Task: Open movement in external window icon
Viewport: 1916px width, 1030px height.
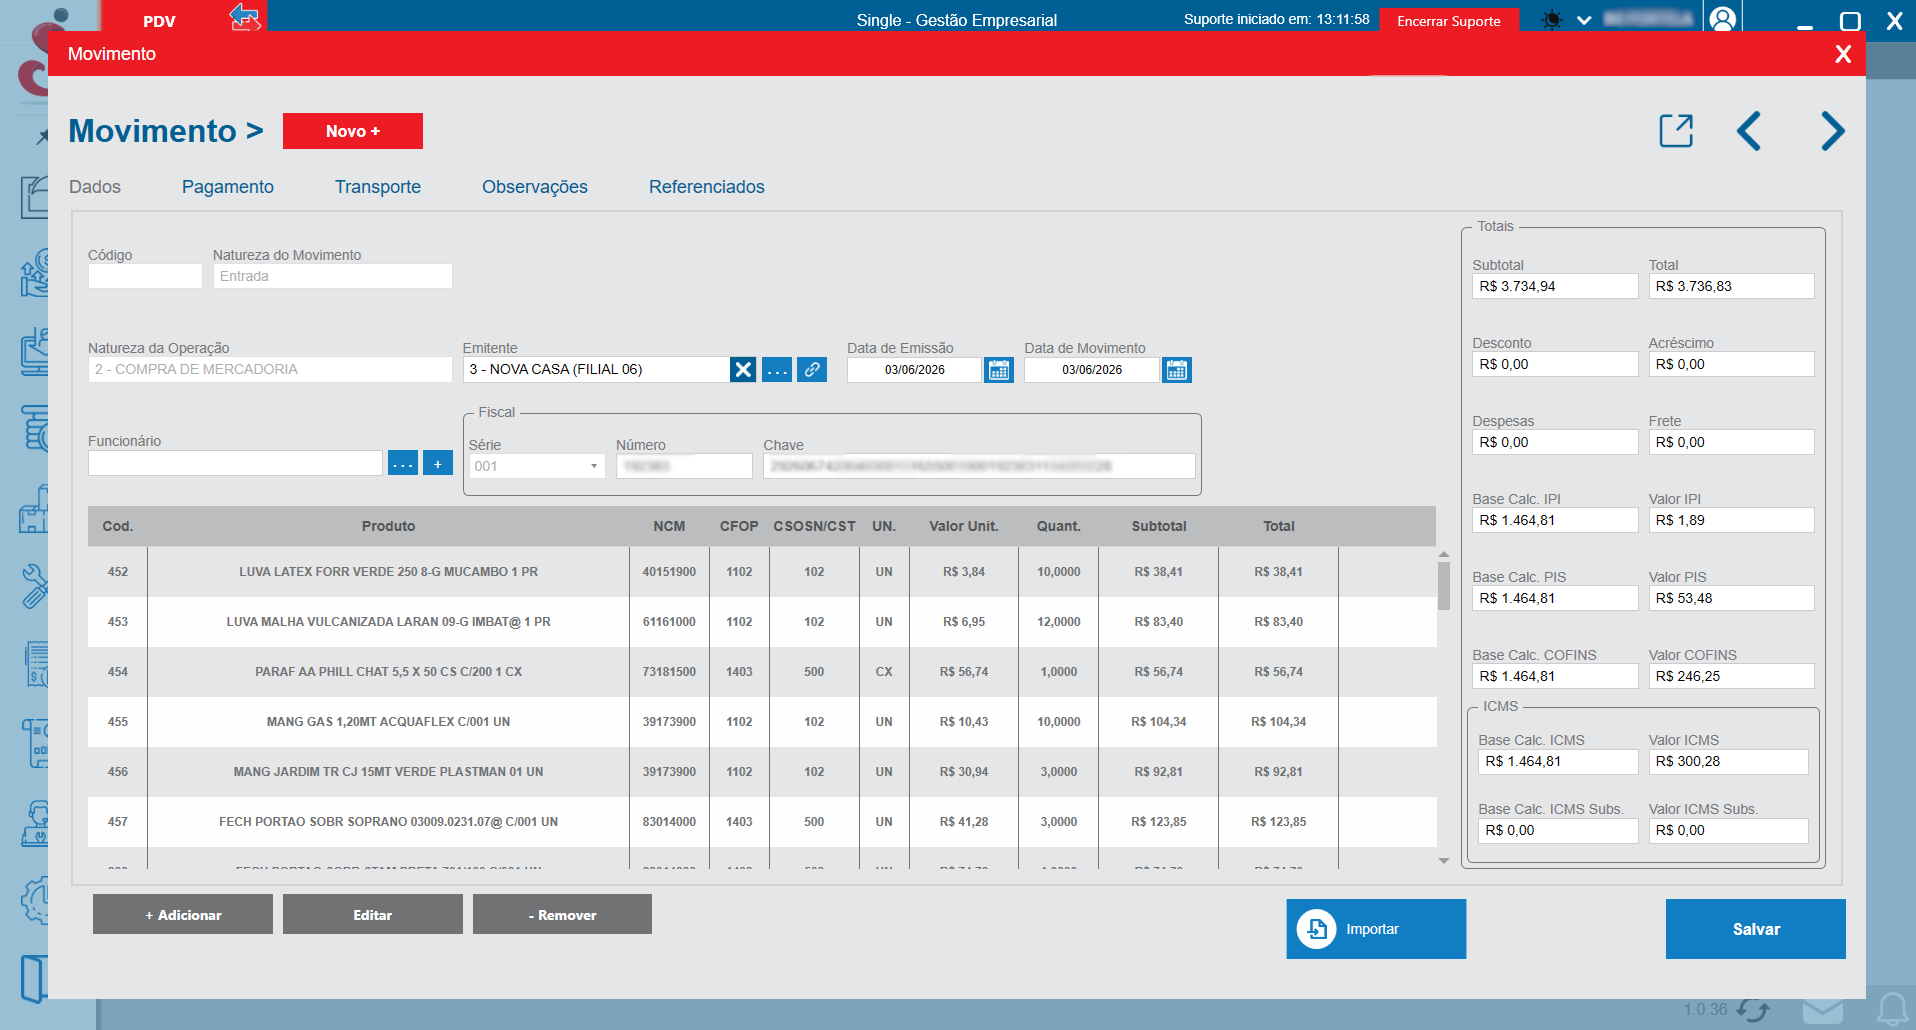Action: click(x=1676, y=131)
